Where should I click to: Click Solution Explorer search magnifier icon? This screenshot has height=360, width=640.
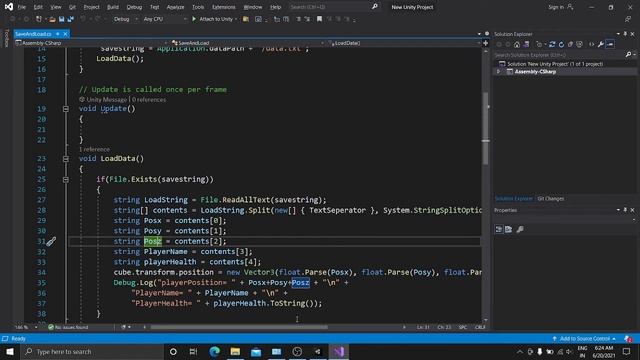[x=628, y=55]
